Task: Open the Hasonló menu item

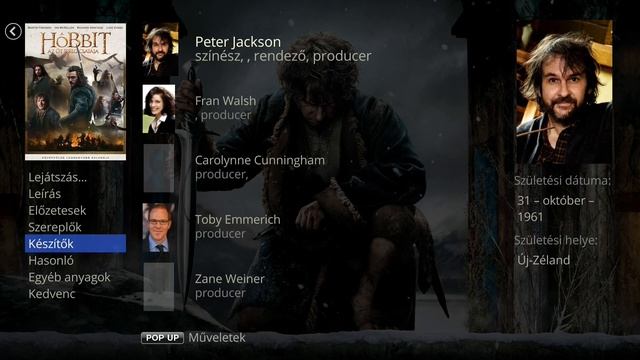Action: click(51, 260)
